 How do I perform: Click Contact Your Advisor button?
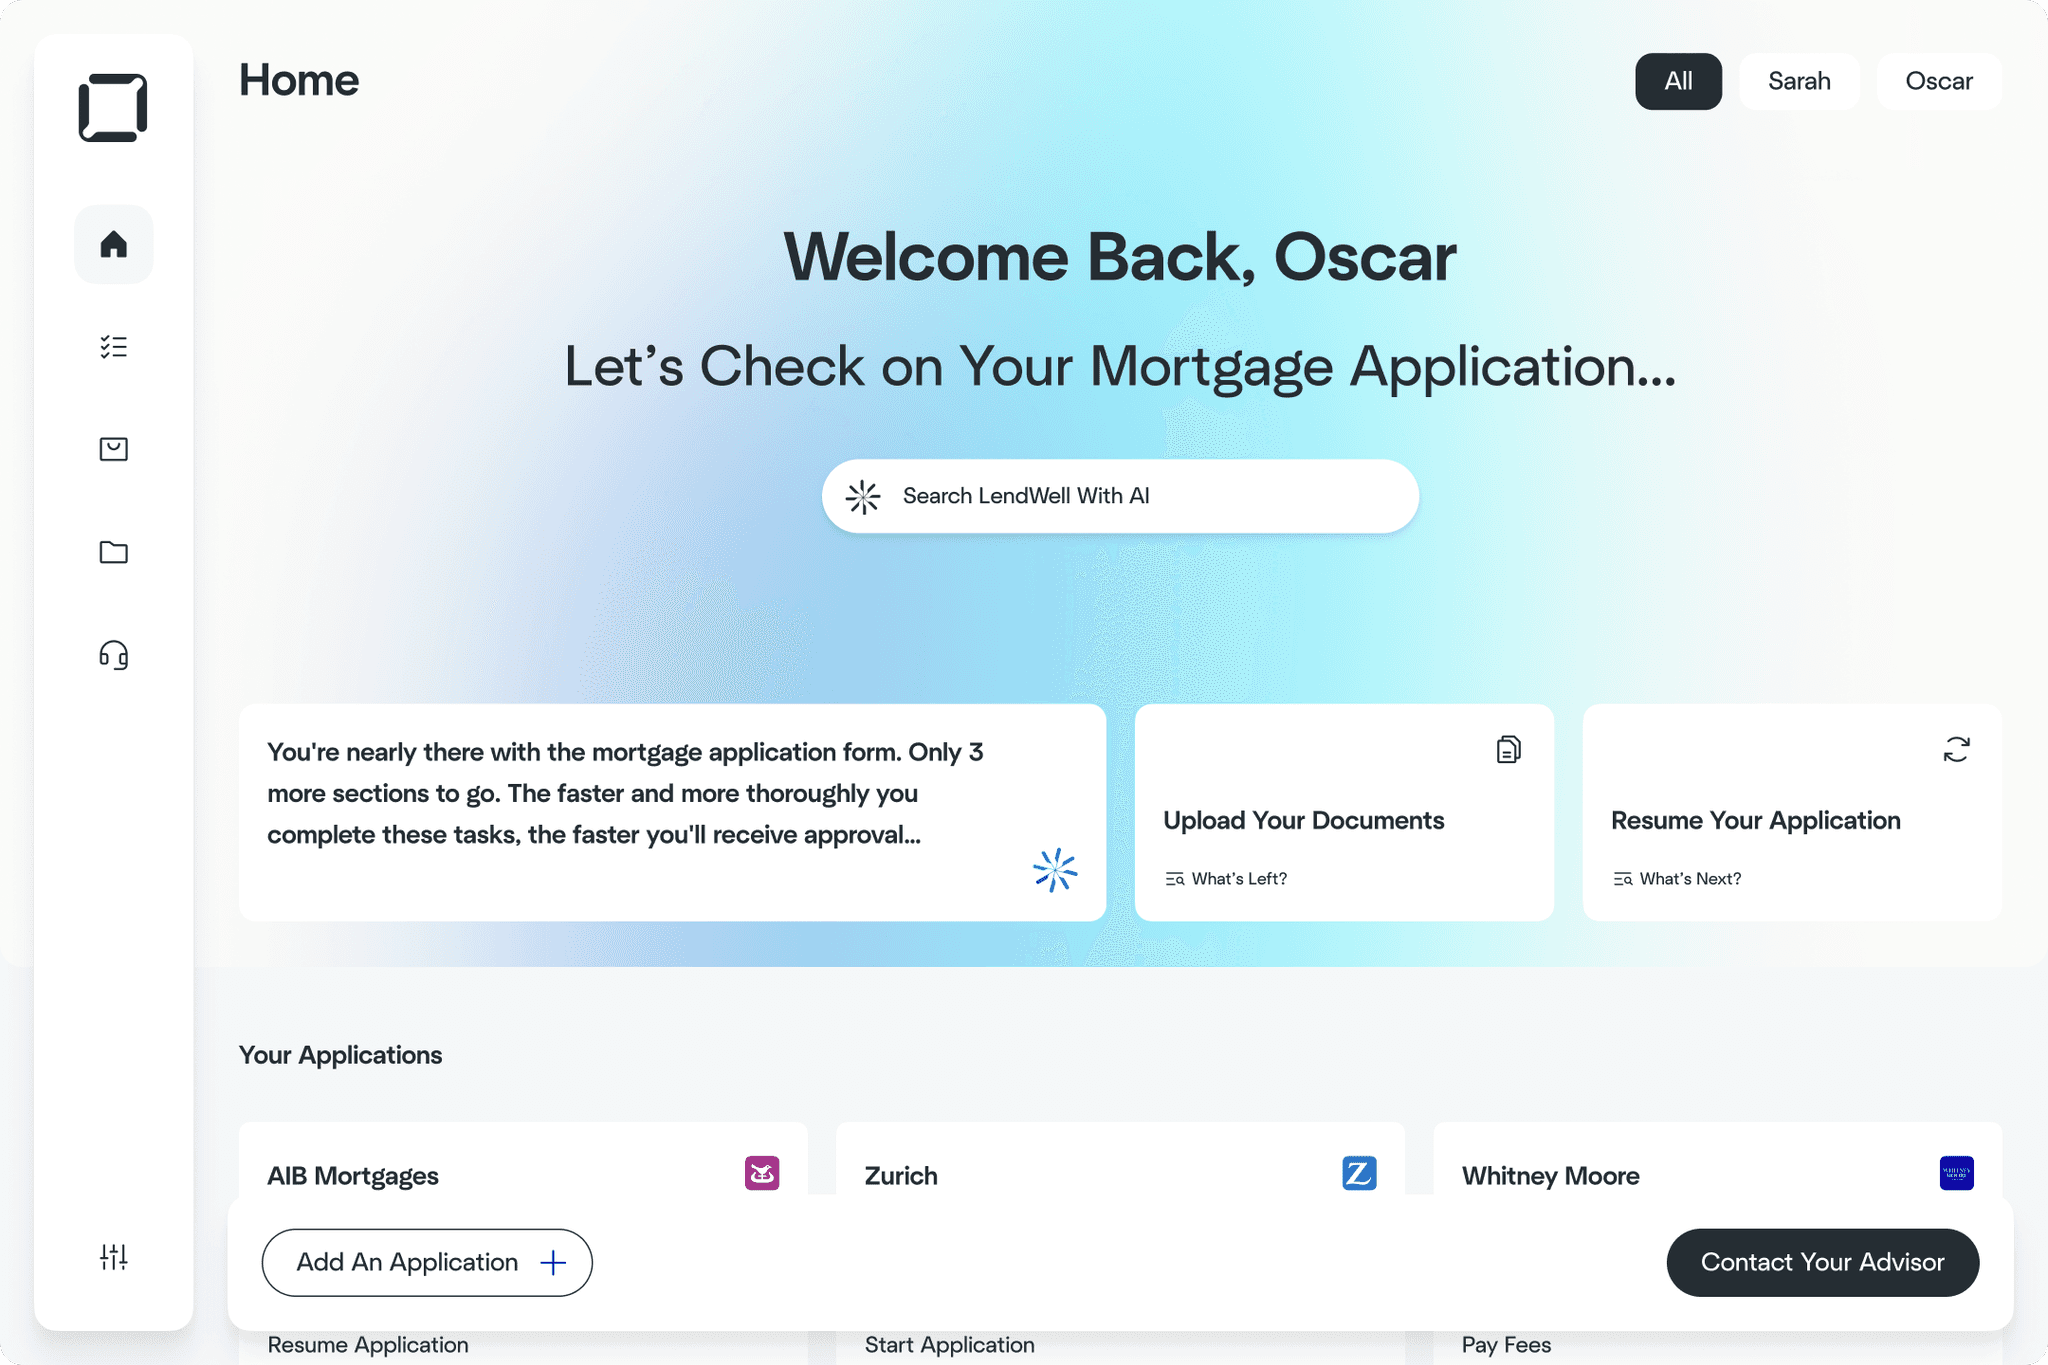tap(1823, 1261)
